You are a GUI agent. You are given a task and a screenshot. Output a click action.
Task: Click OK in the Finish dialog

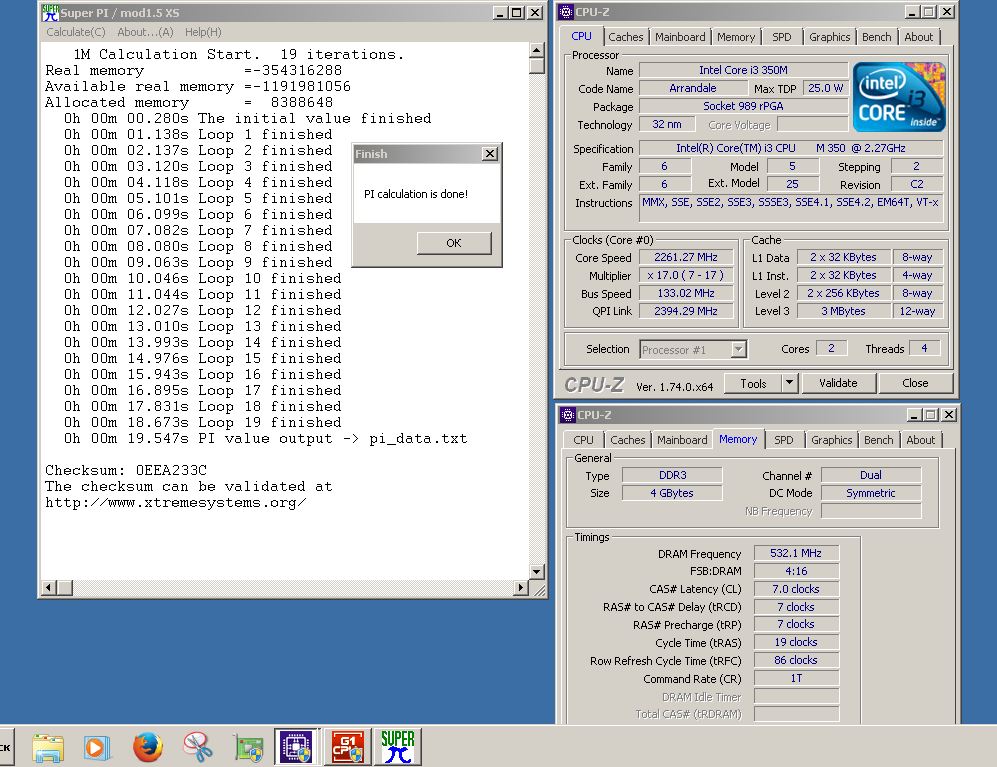(x=453, y=243)
